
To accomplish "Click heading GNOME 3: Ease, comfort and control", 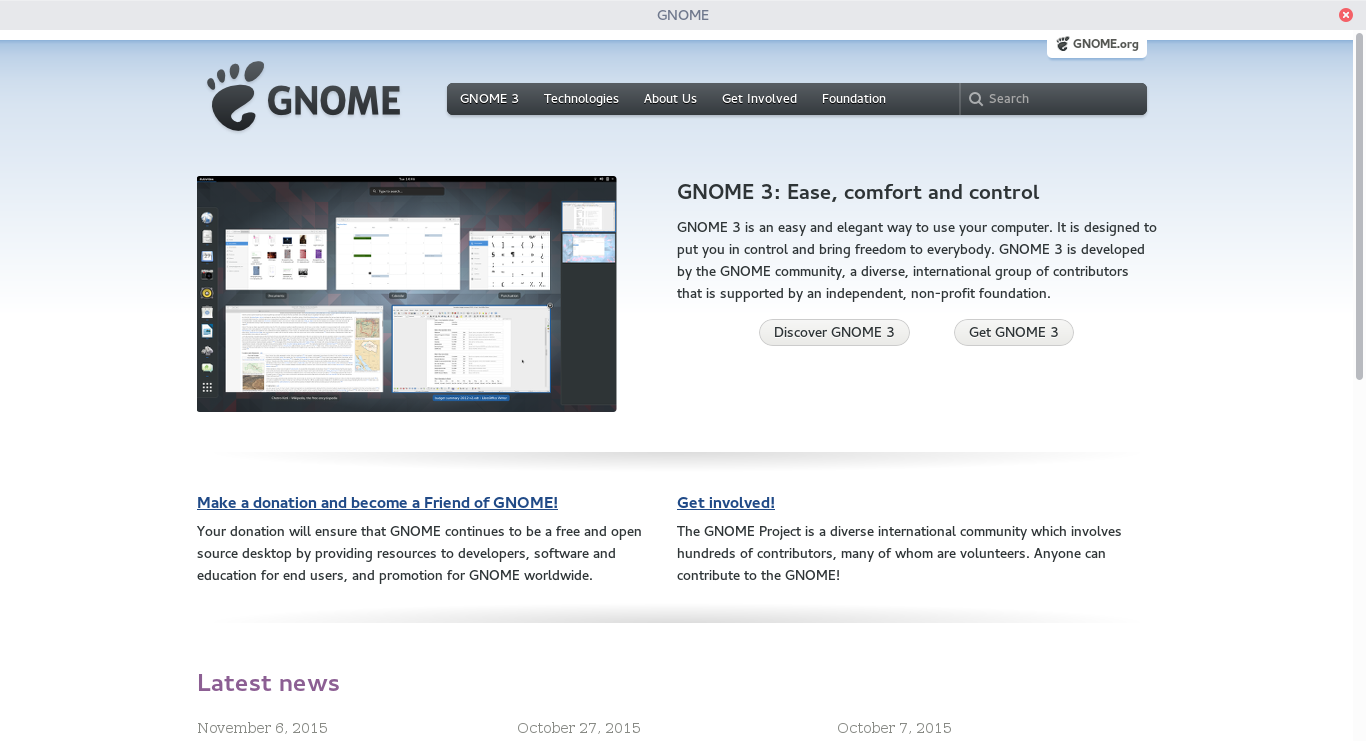I will tap(858, 192).
